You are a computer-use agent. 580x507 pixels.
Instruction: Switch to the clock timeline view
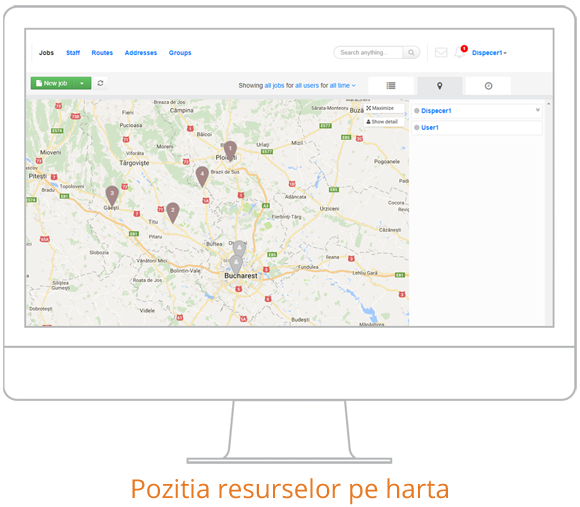[488, 86]
